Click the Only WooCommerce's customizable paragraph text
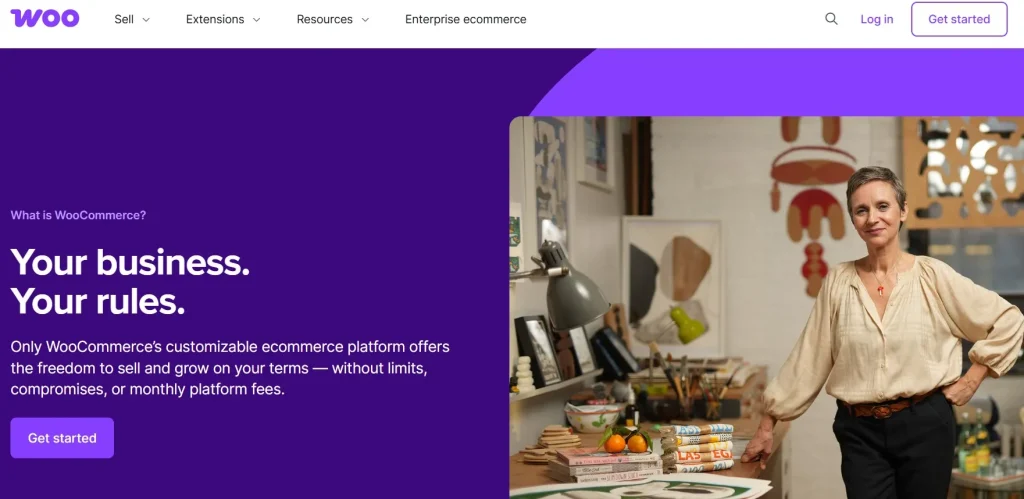 pyautogui.click(x=230, y=368)
